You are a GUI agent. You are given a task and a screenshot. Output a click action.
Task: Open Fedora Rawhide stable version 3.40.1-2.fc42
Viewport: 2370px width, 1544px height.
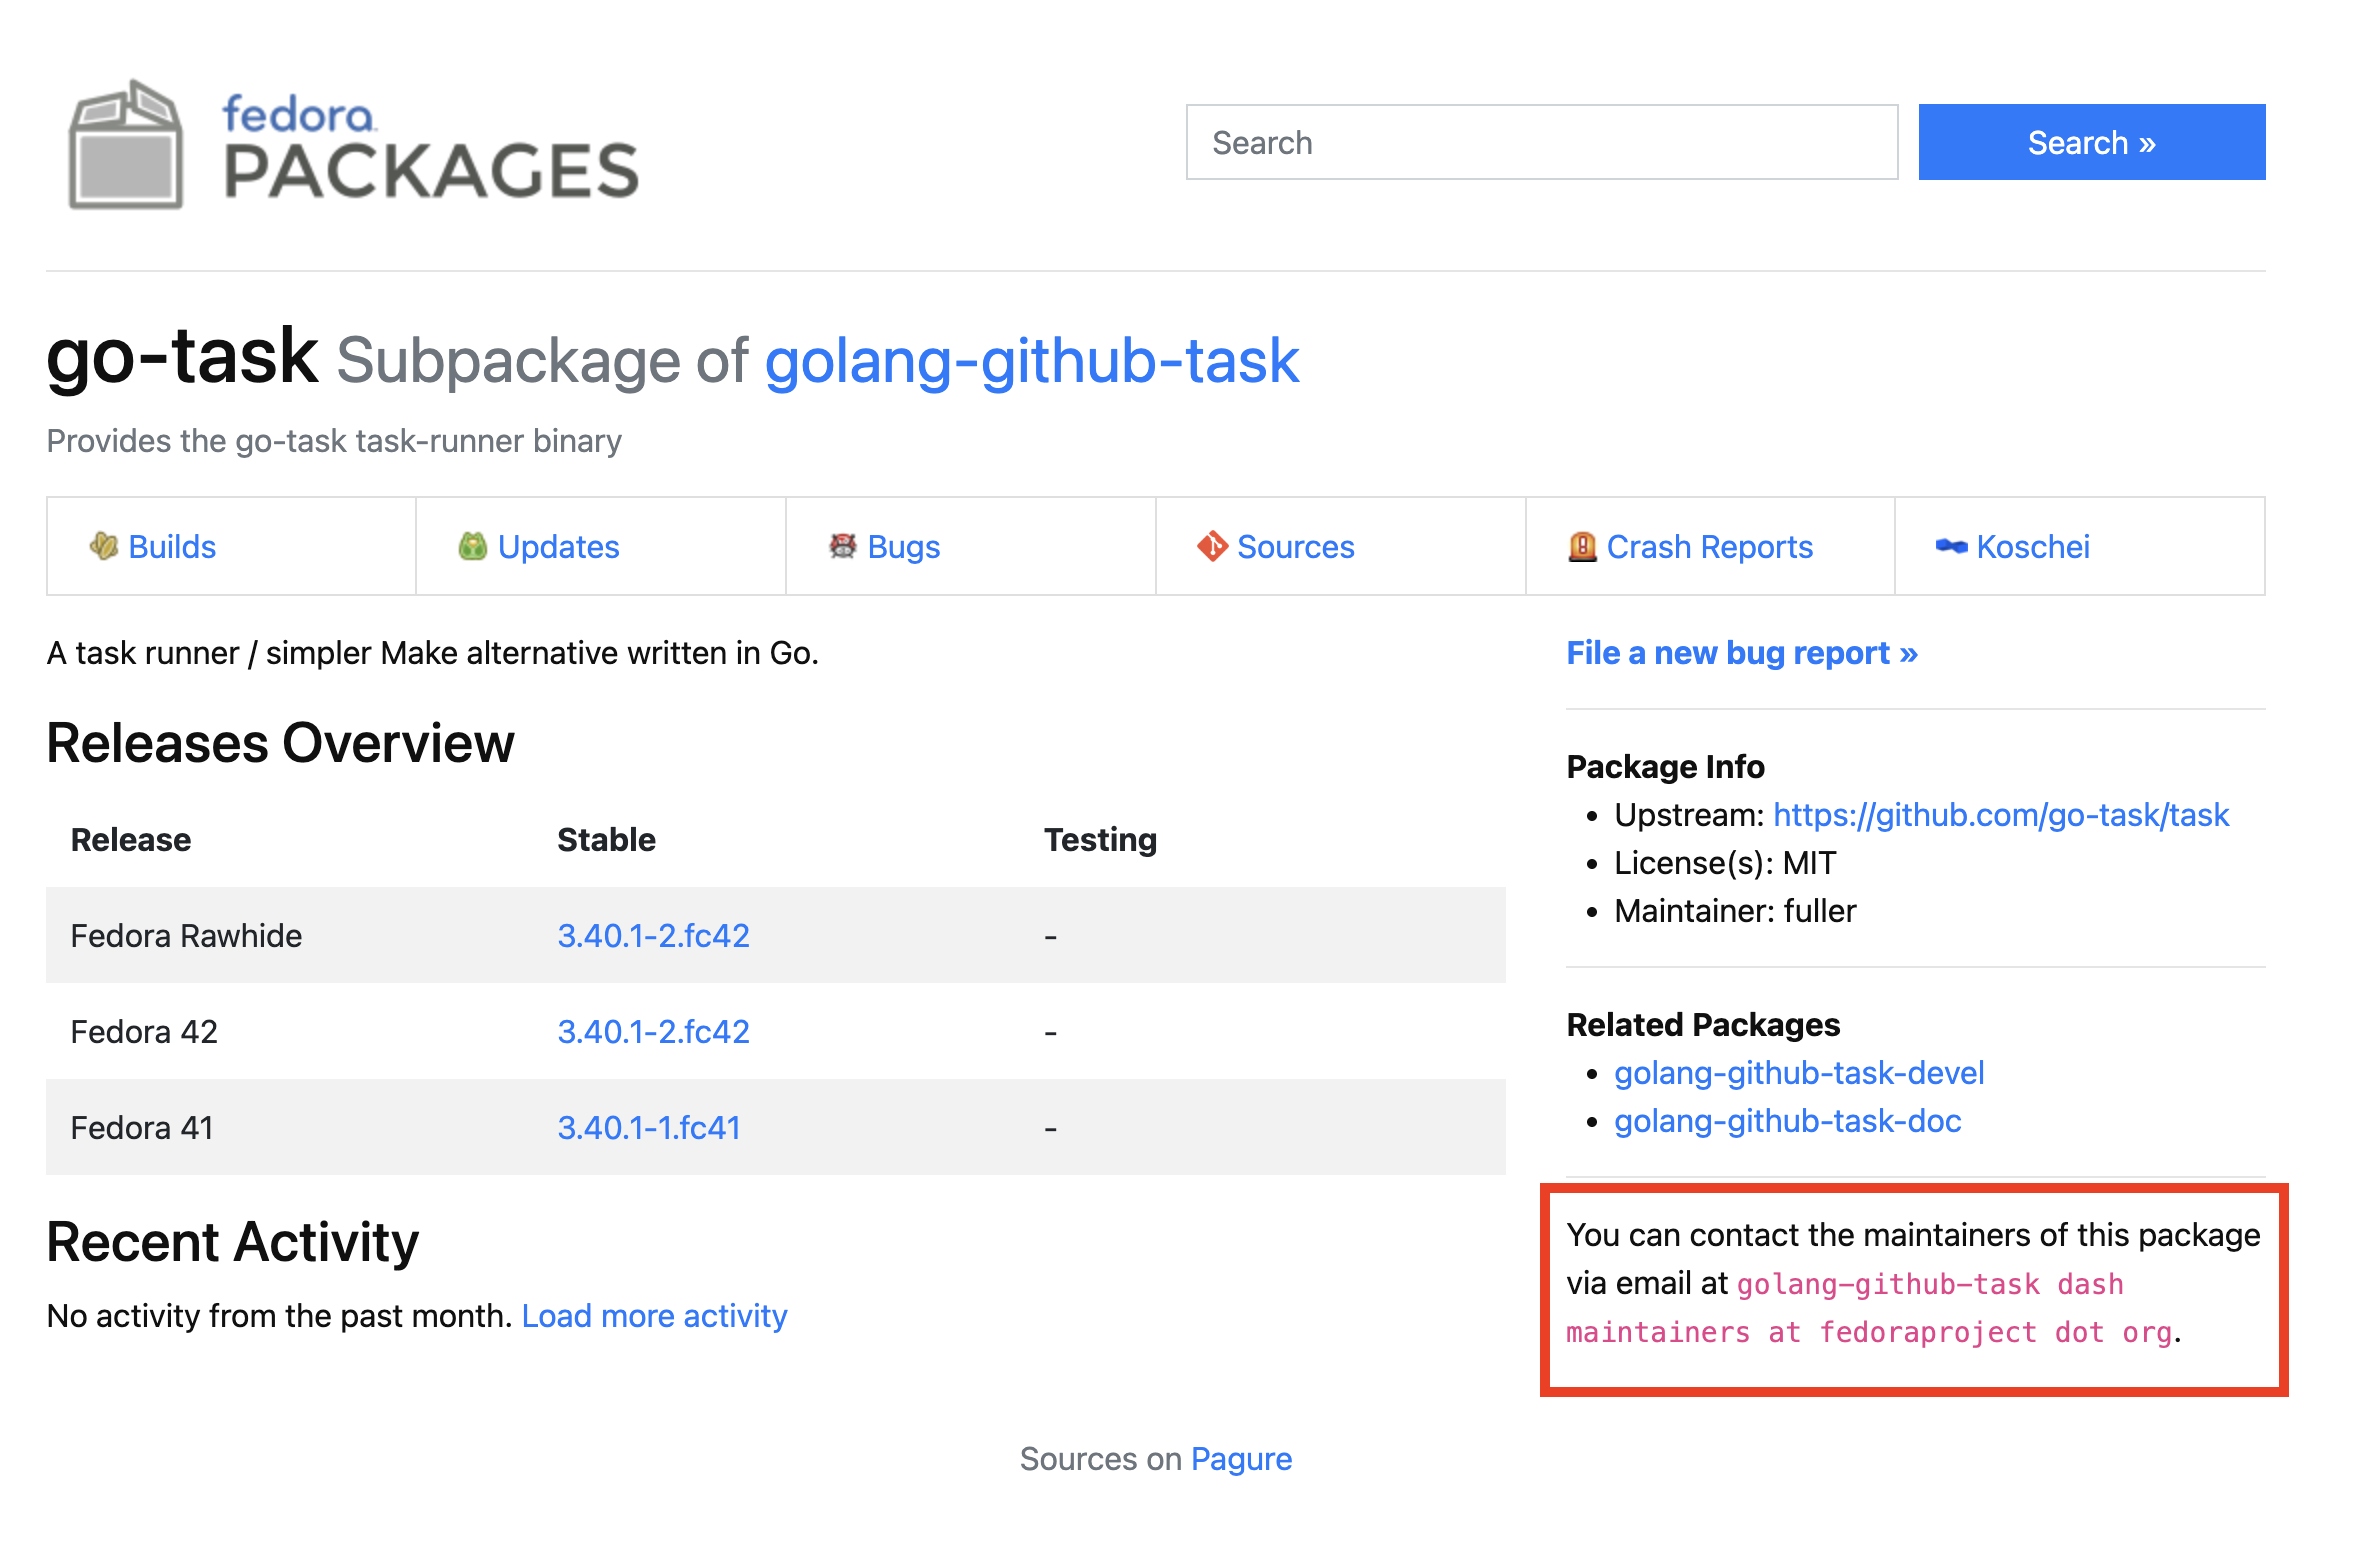click(x=653, y=935)
